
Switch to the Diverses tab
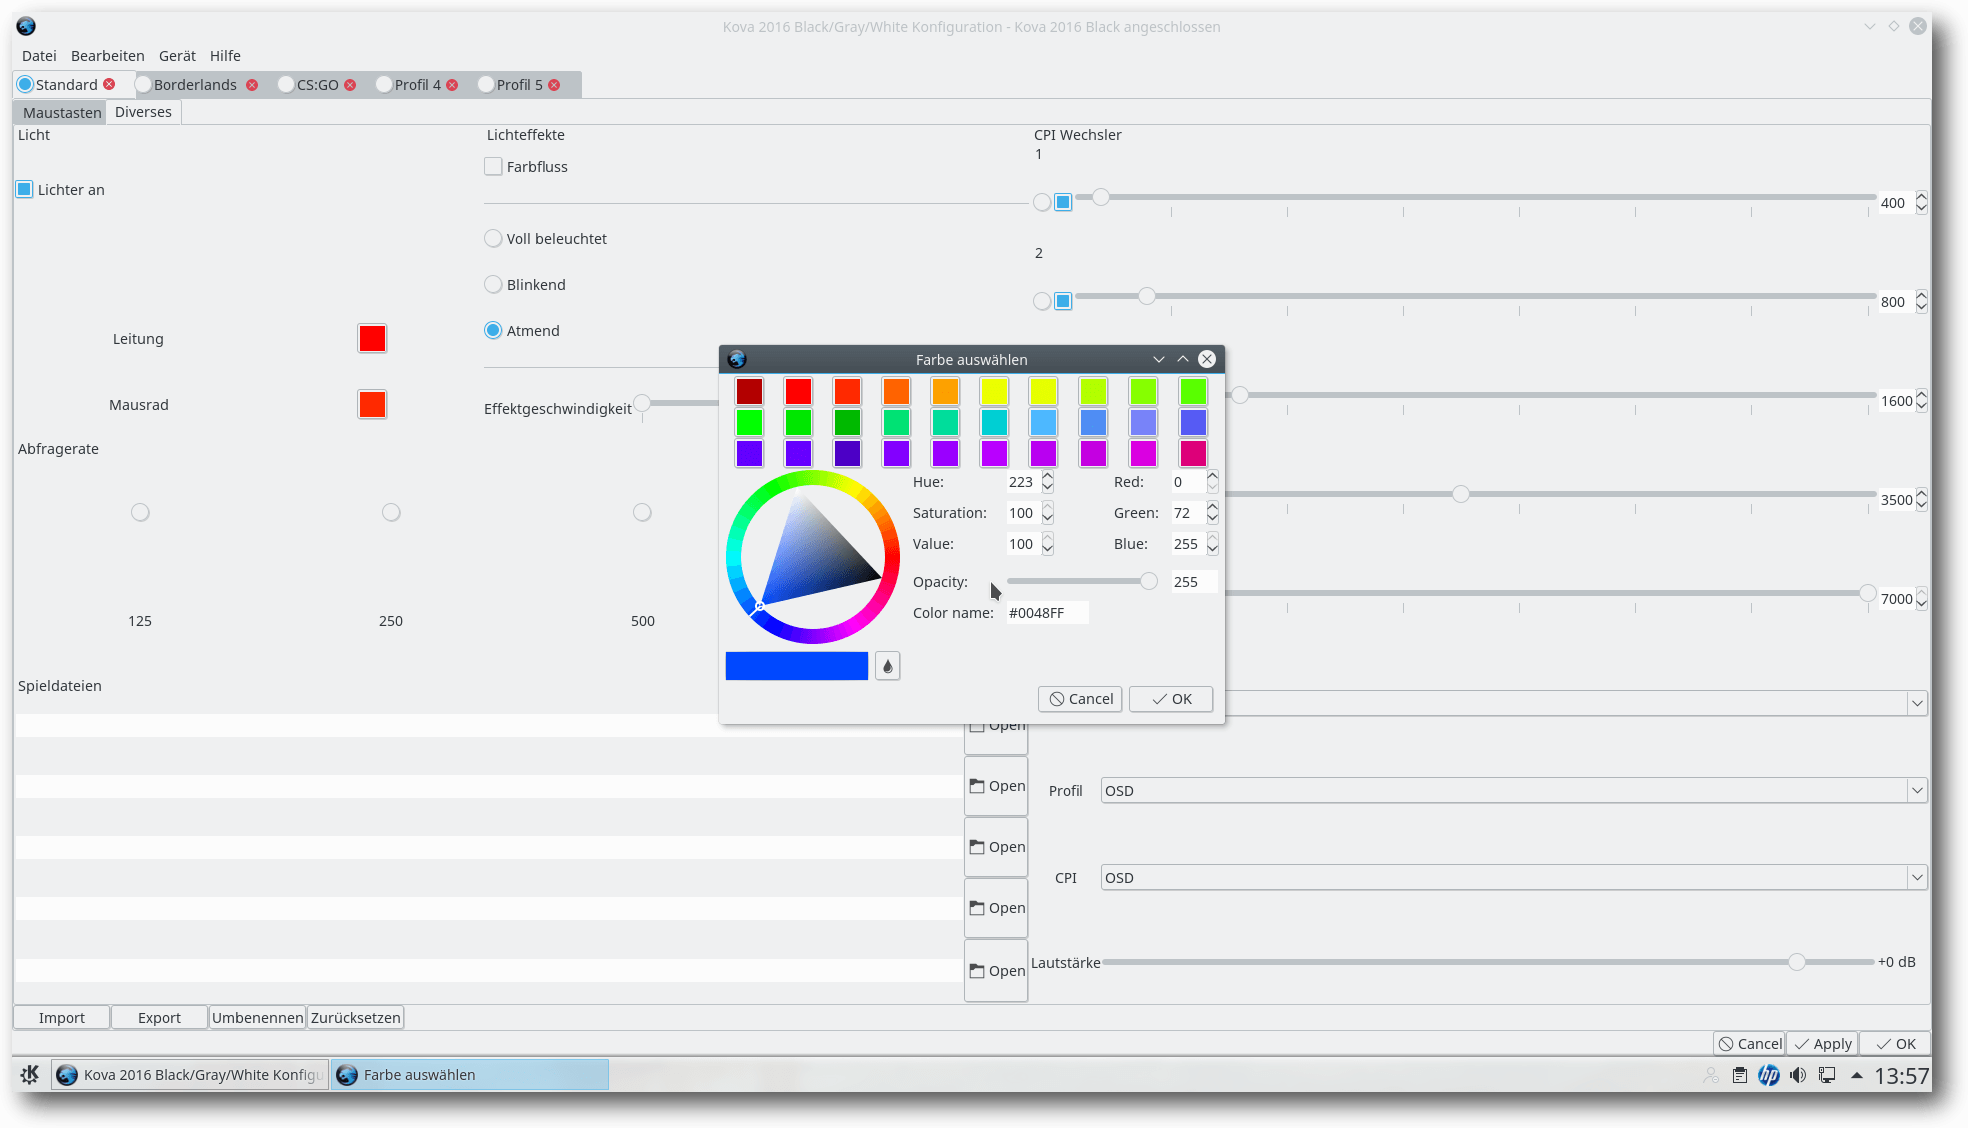point(143,112)
